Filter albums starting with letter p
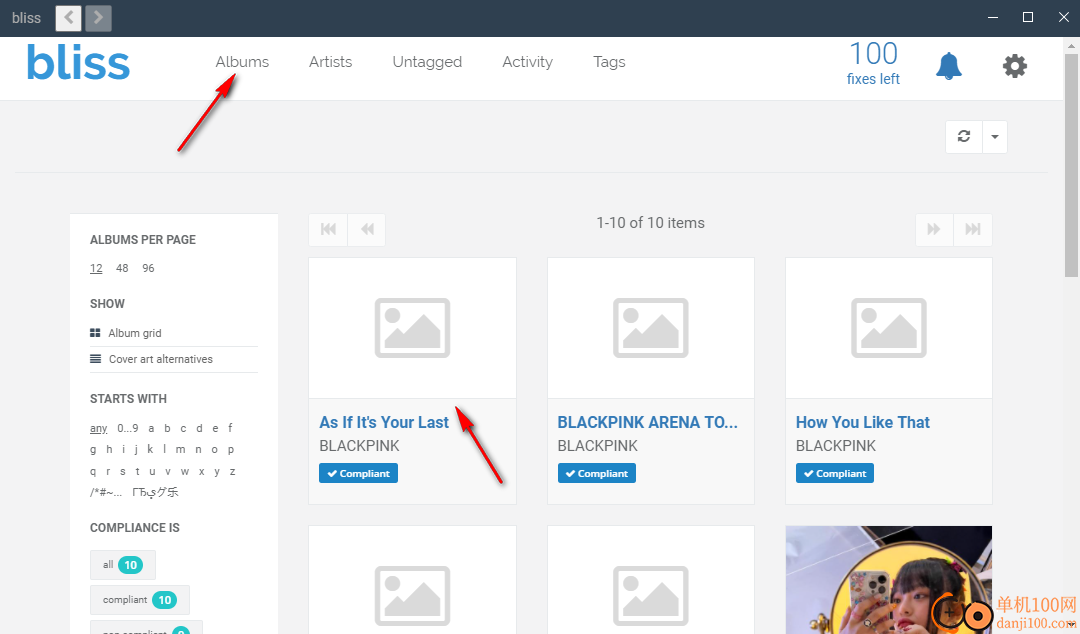 (231, 449)
